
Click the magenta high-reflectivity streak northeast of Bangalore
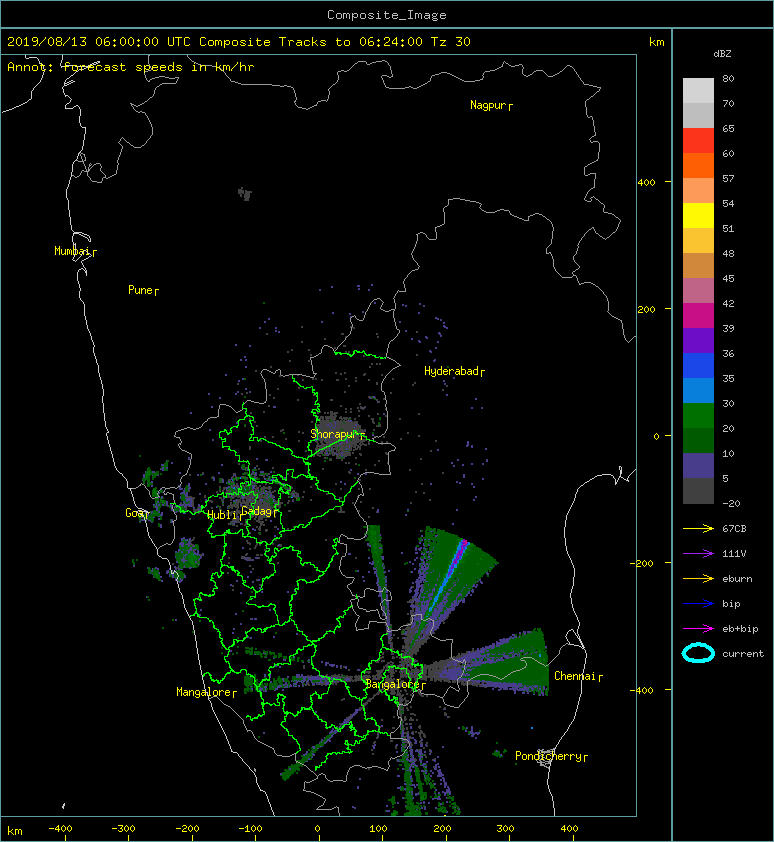coord(459,554)
